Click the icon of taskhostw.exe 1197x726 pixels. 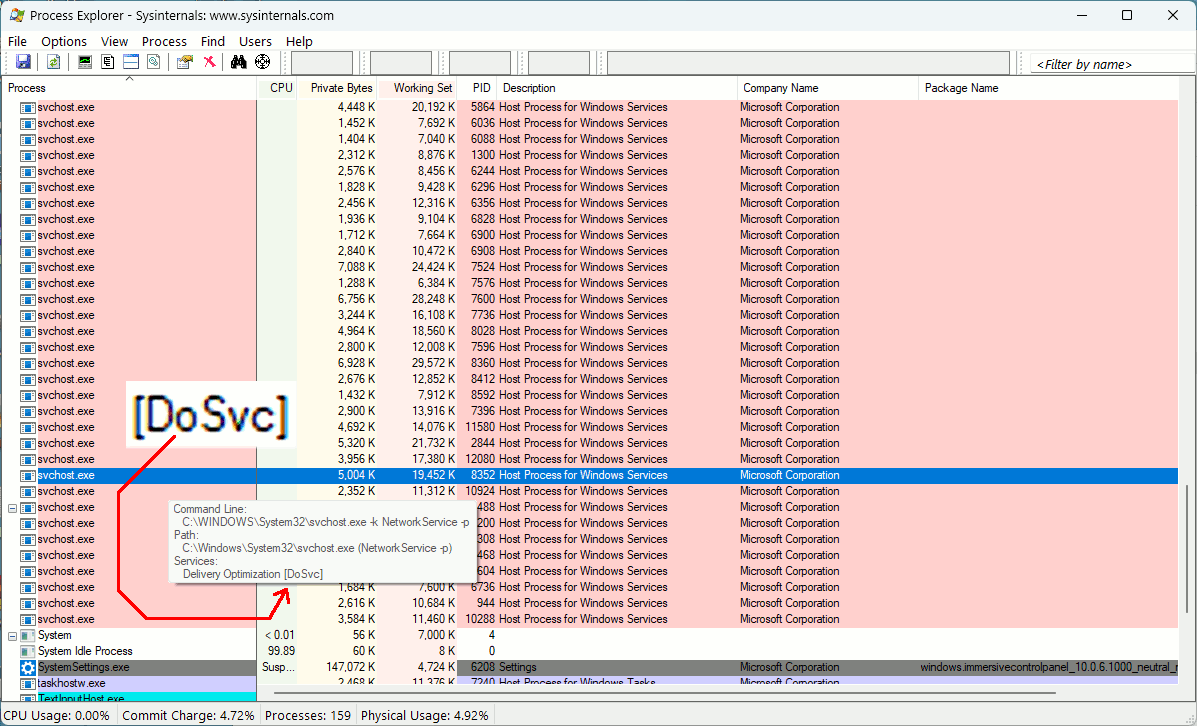coord(27,683)
